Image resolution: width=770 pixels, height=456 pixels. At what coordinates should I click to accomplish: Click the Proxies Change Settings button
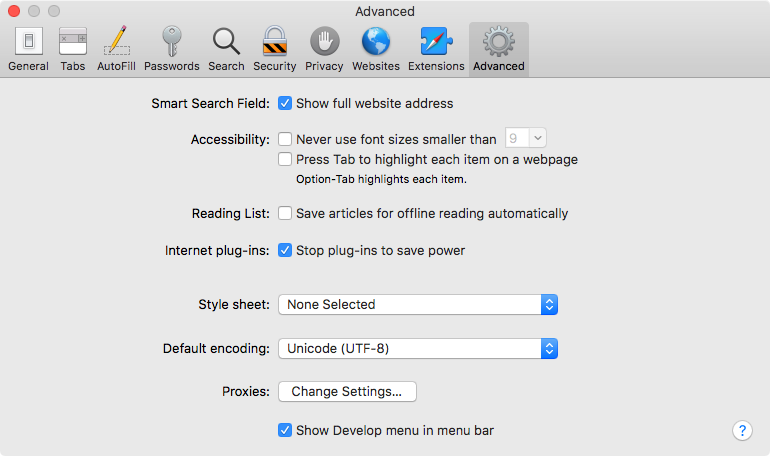pos(347,391)
